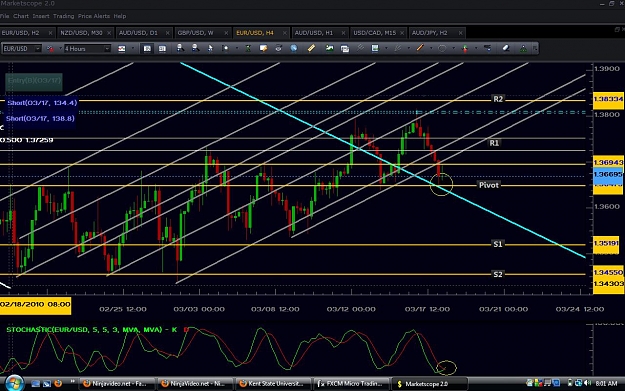
Task: Select the zoom out magnifier tool
Action: [x=195, y=48]
